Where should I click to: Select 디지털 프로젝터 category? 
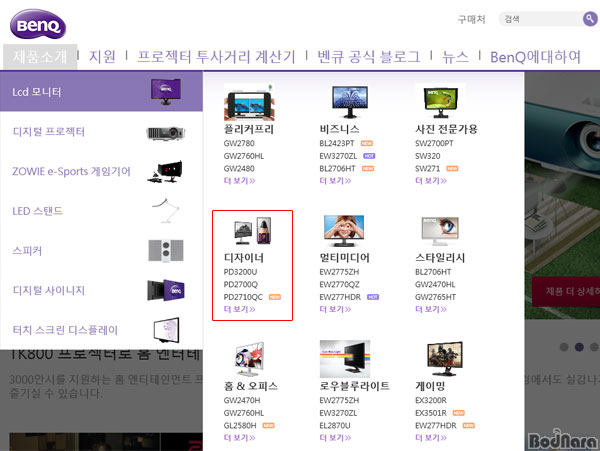[x=49, y=132]
